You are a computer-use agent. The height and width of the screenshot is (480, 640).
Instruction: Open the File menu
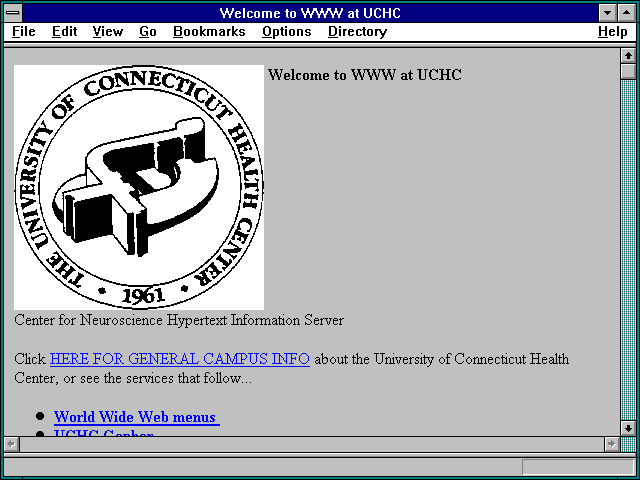pos(24,32)
